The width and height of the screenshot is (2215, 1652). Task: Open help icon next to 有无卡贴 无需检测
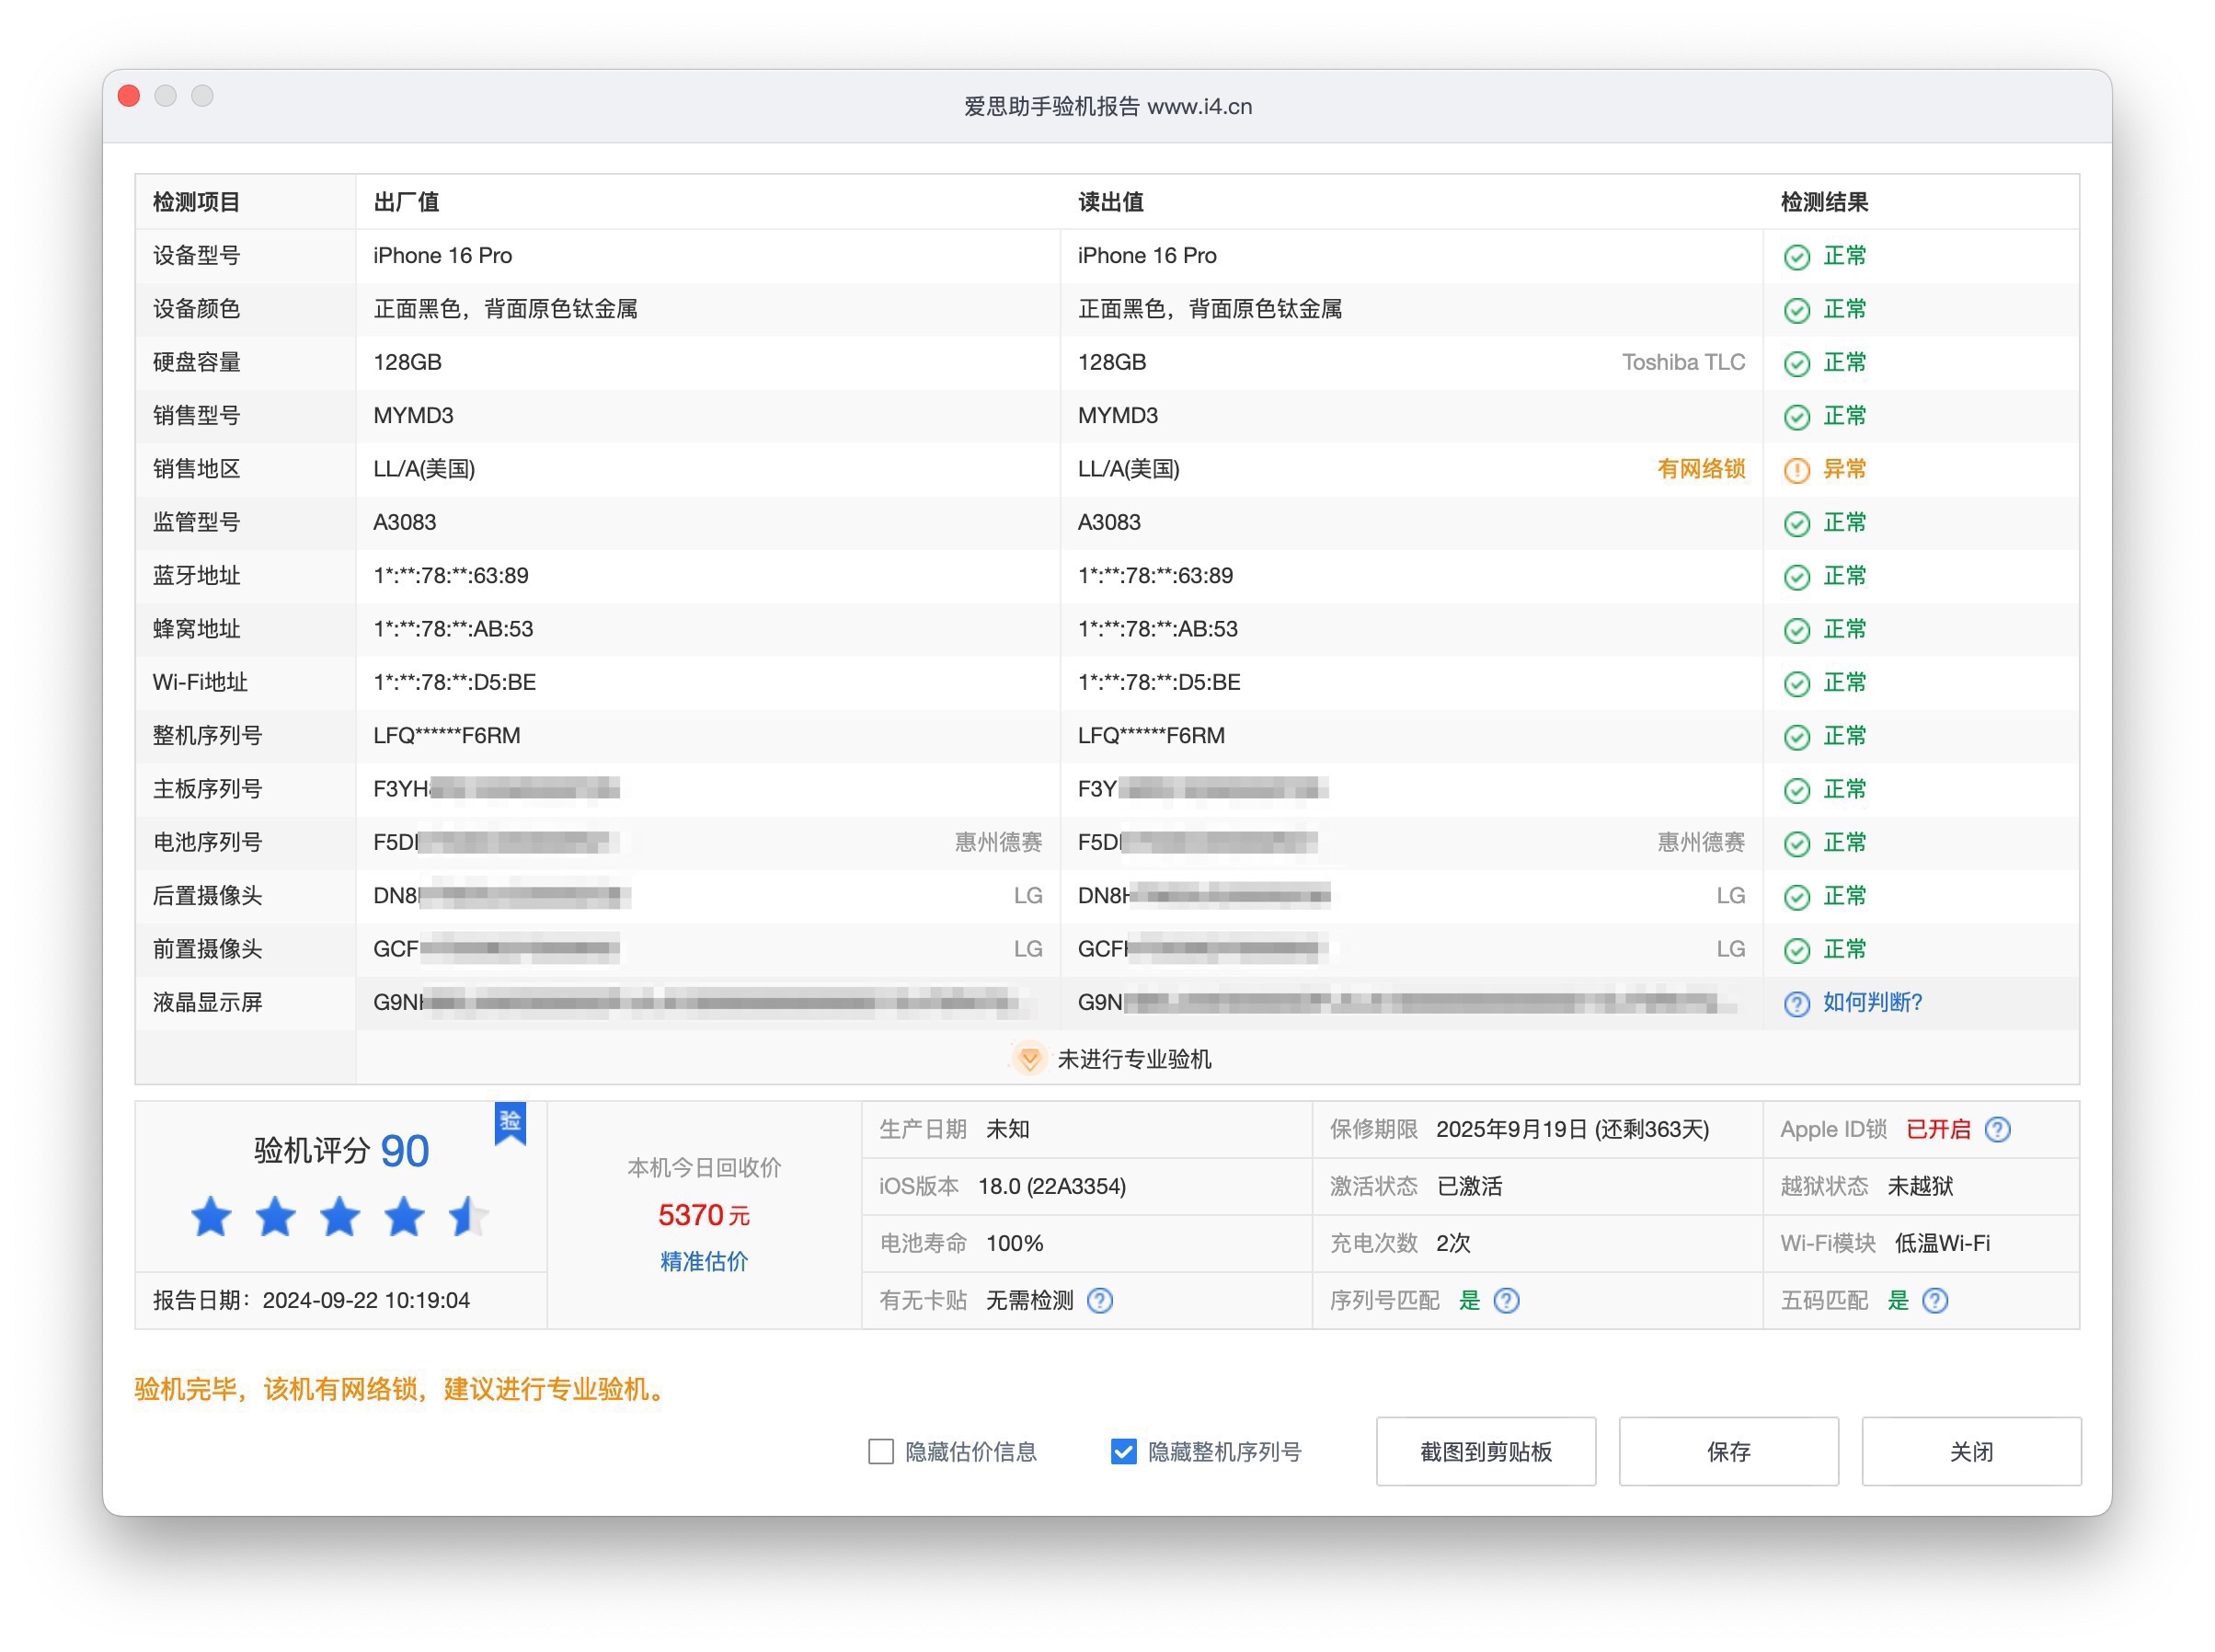1099,1301
